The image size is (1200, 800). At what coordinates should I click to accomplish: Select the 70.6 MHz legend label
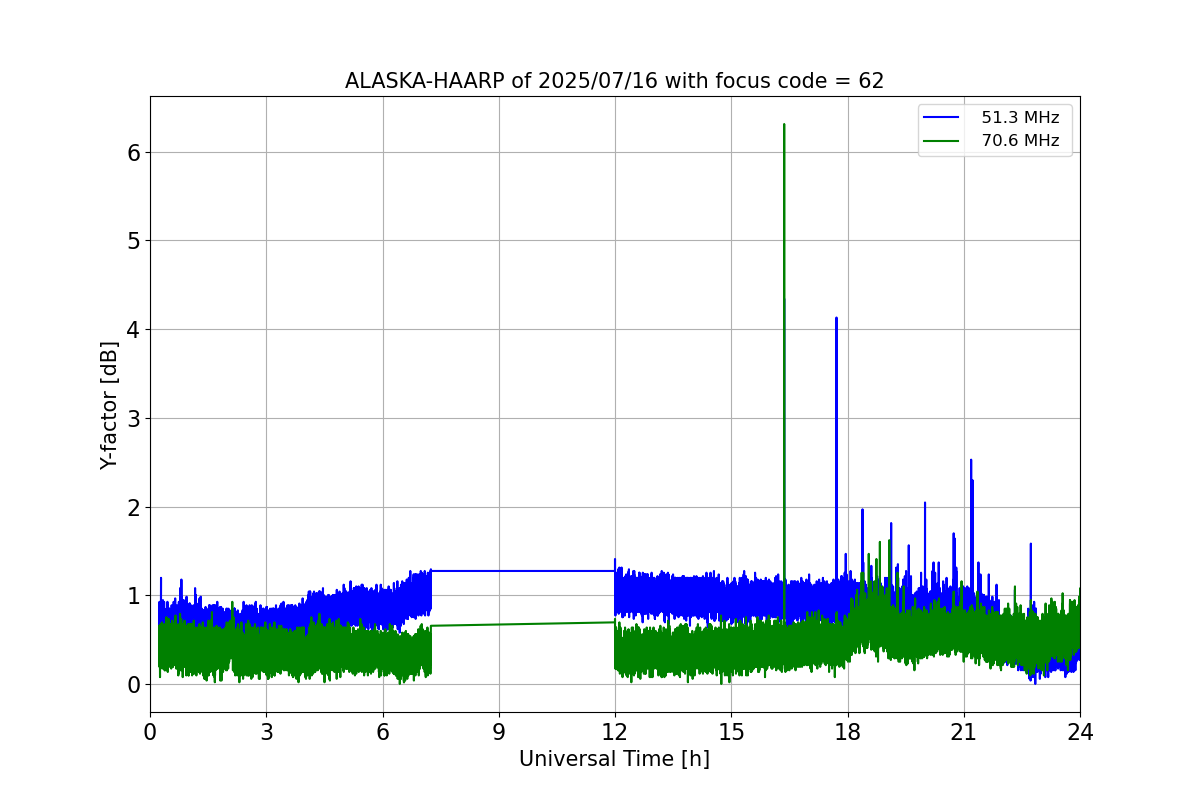pos(1020,141)
